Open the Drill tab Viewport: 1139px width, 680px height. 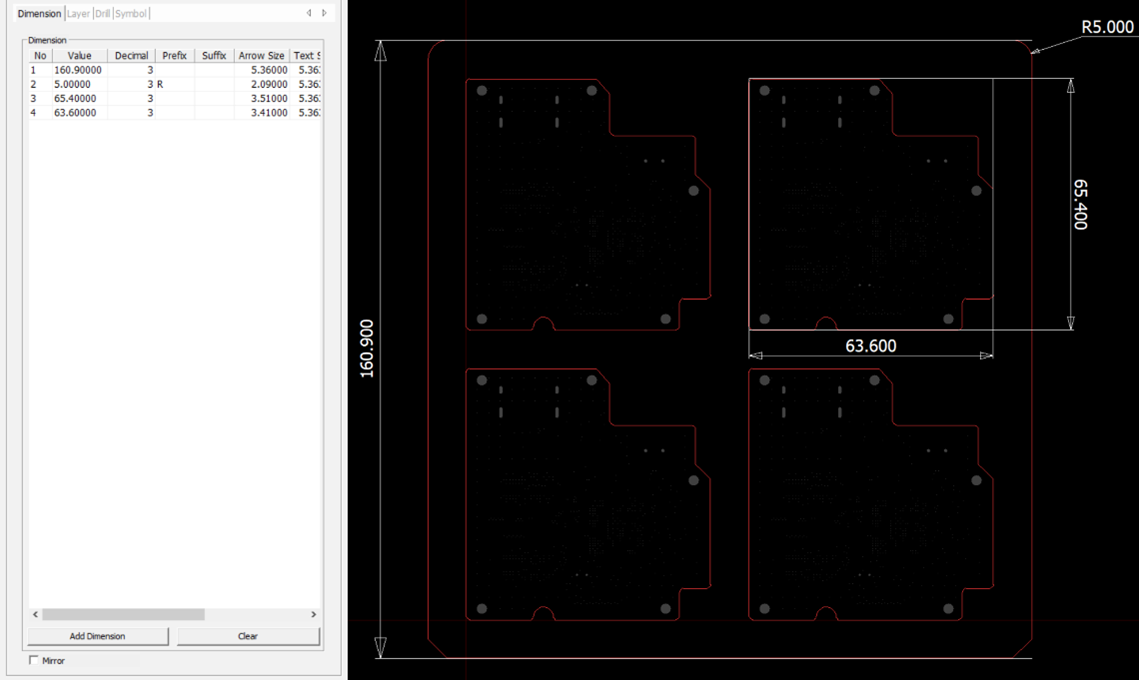(102, 14)
